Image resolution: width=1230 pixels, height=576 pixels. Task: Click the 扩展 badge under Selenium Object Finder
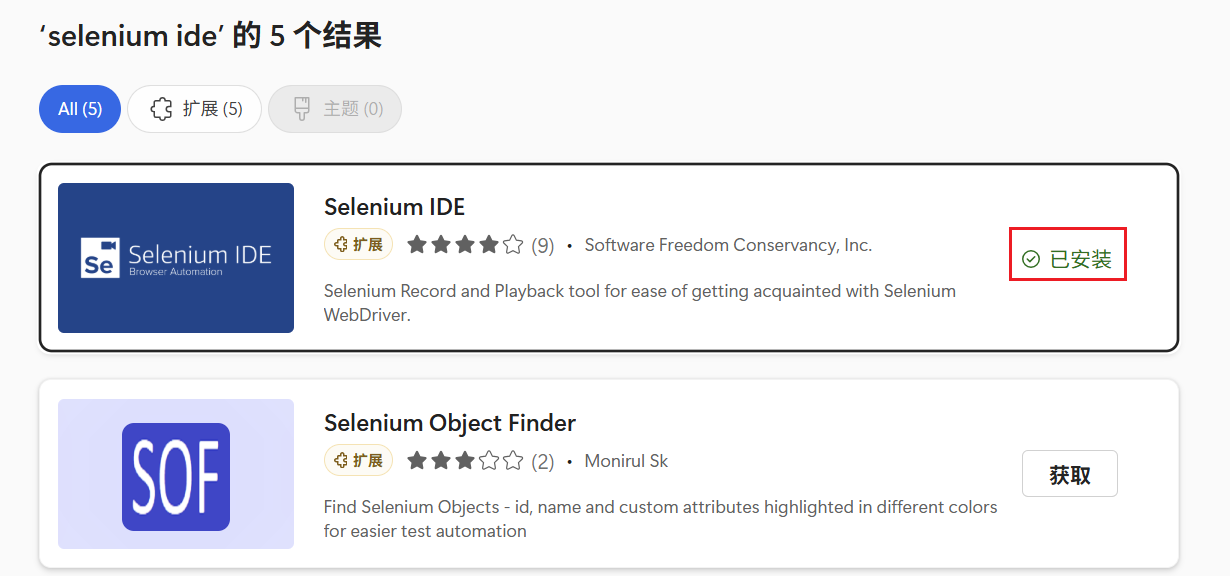pyautogui.click(x=358, y=461)
